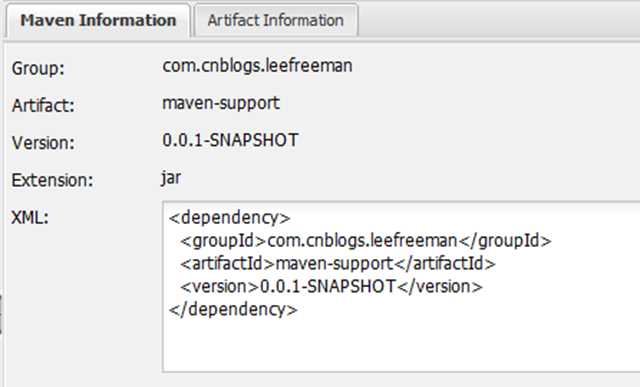Click the Version field label
The width and height of the screenshot is (640, 387).
[43, 143]
